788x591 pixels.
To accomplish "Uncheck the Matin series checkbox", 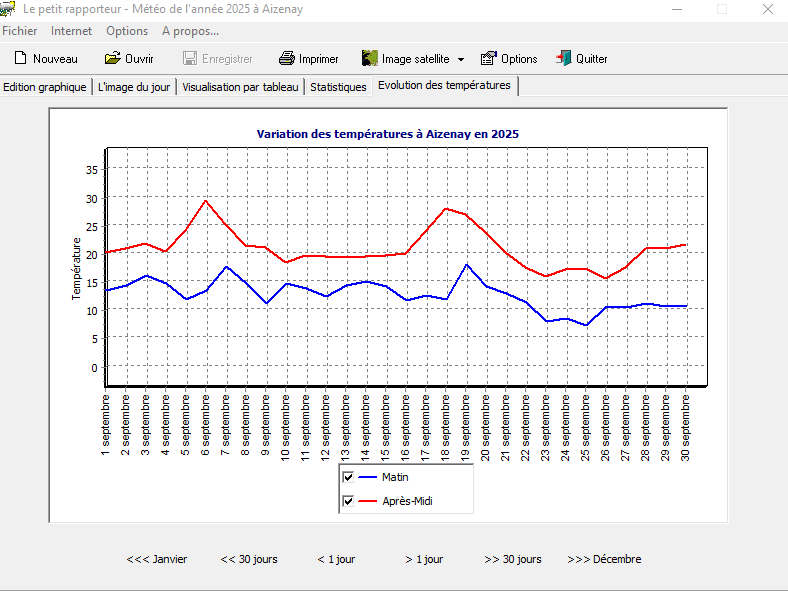I will 348,477.
